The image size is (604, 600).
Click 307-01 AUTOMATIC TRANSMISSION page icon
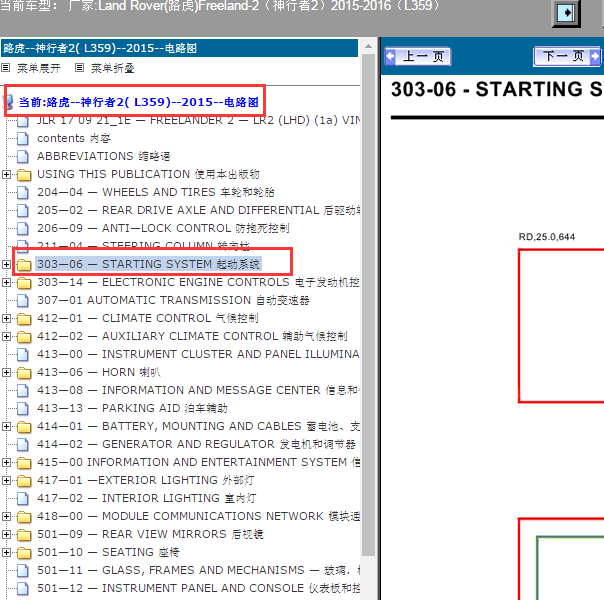[23, 300]
